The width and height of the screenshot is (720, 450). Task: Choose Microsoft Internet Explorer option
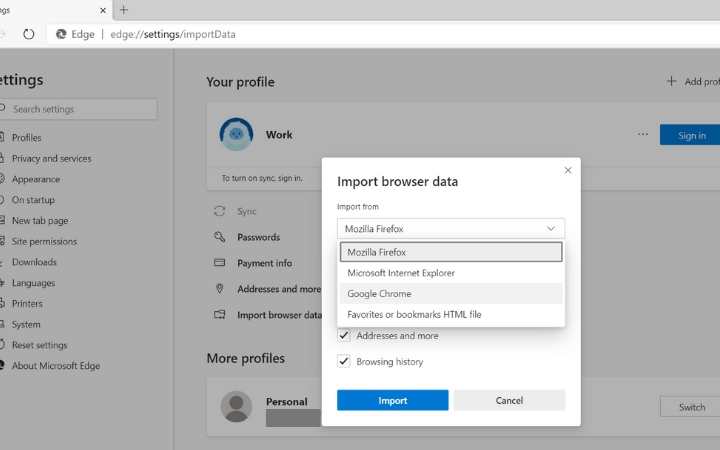click(451, 273)
